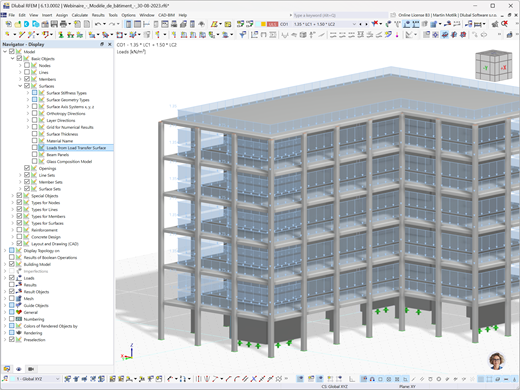Expand the Building Model node
Screen dimensions: 520x390
tap(5, 264)
